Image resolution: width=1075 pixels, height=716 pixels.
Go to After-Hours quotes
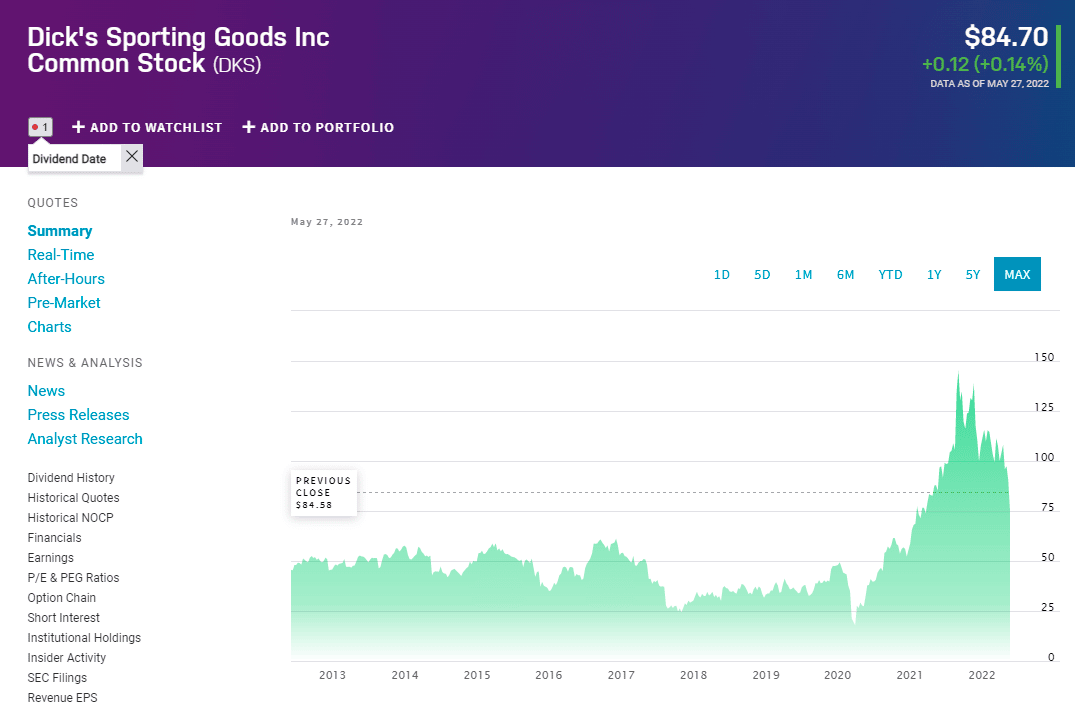click(66, 279)
